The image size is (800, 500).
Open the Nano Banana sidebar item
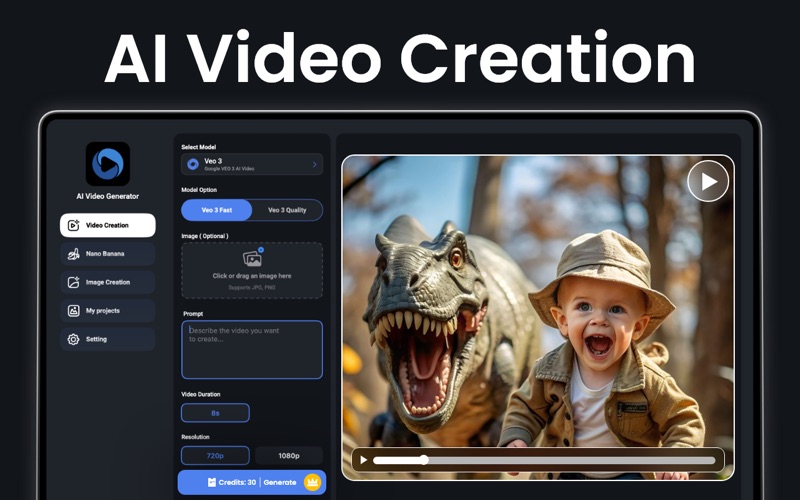pyautogui.click(x=108, y=254)
